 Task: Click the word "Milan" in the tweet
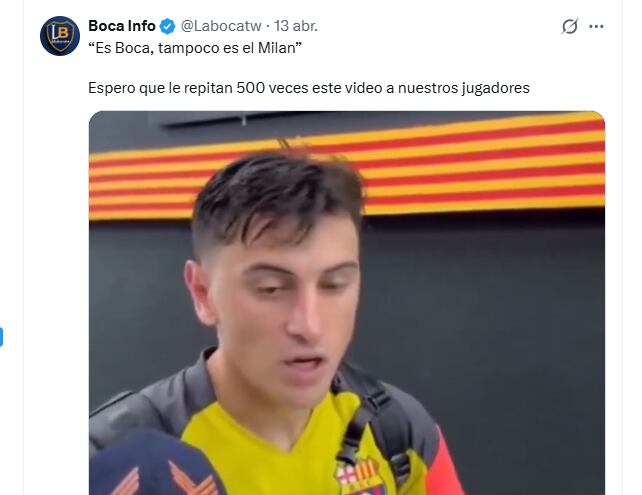279,48
